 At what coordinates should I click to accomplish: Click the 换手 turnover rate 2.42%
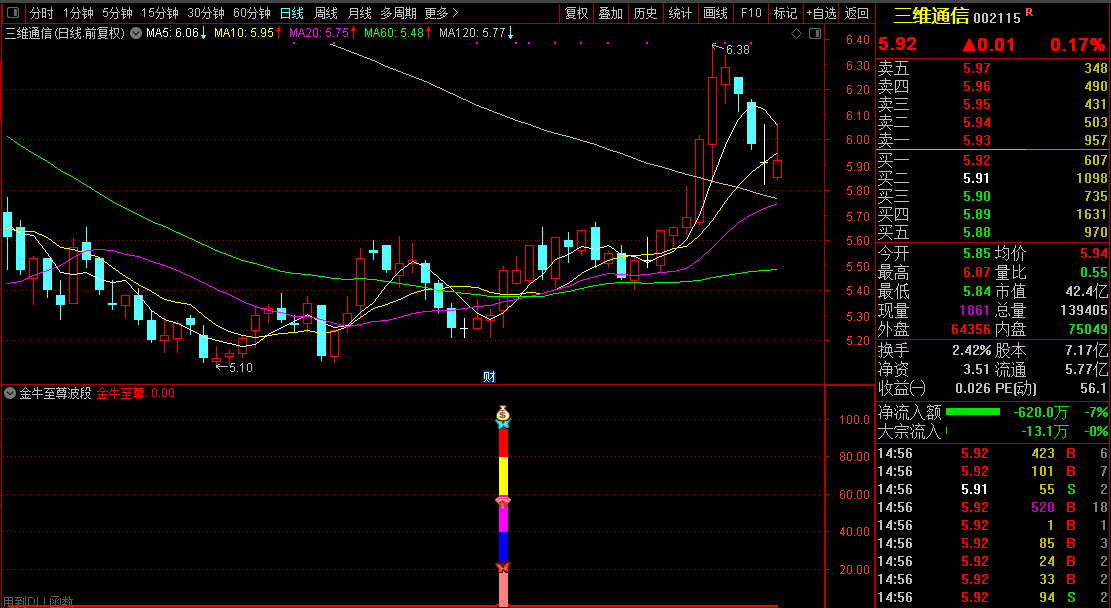(971, 350)
